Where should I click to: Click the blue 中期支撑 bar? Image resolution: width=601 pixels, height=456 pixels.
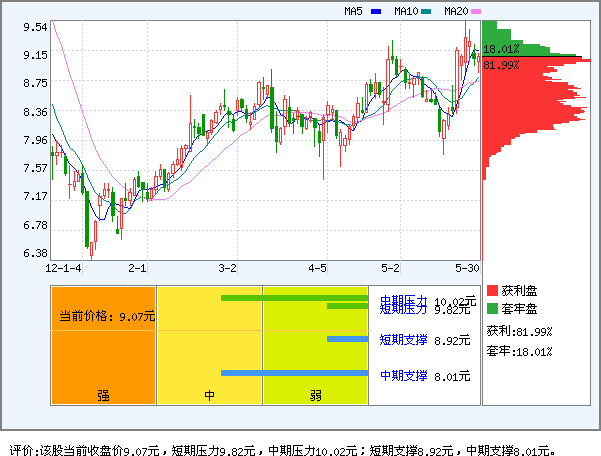click(294, 373)
